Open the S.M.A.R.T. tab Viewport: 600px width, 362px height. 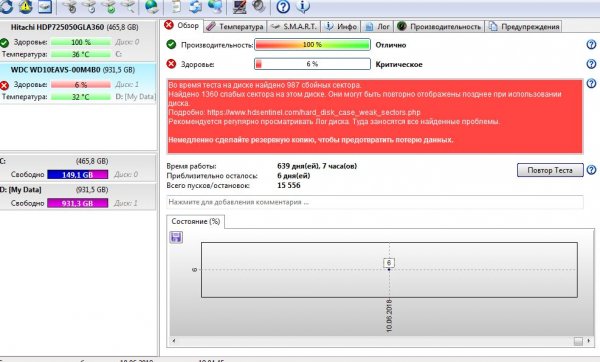pyautogui.click(x=293, y=26)
